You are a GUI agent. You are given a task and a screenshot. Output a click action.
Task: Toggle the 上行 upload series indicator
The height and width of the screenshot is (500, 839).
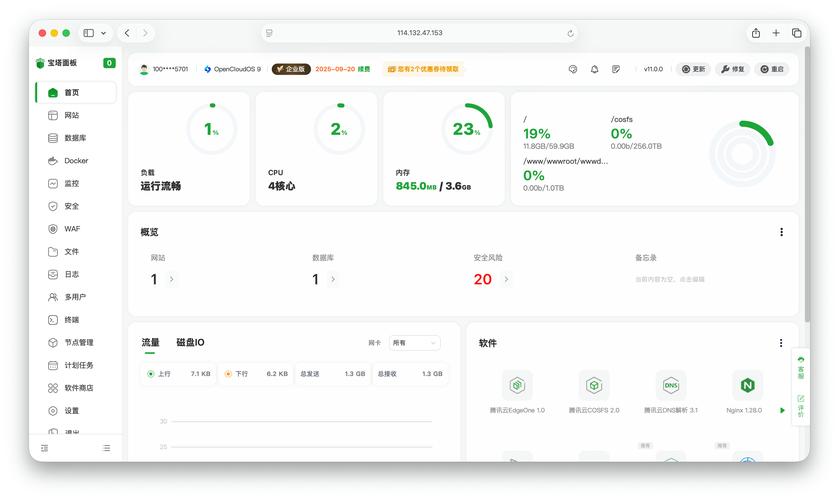(151, 374)
